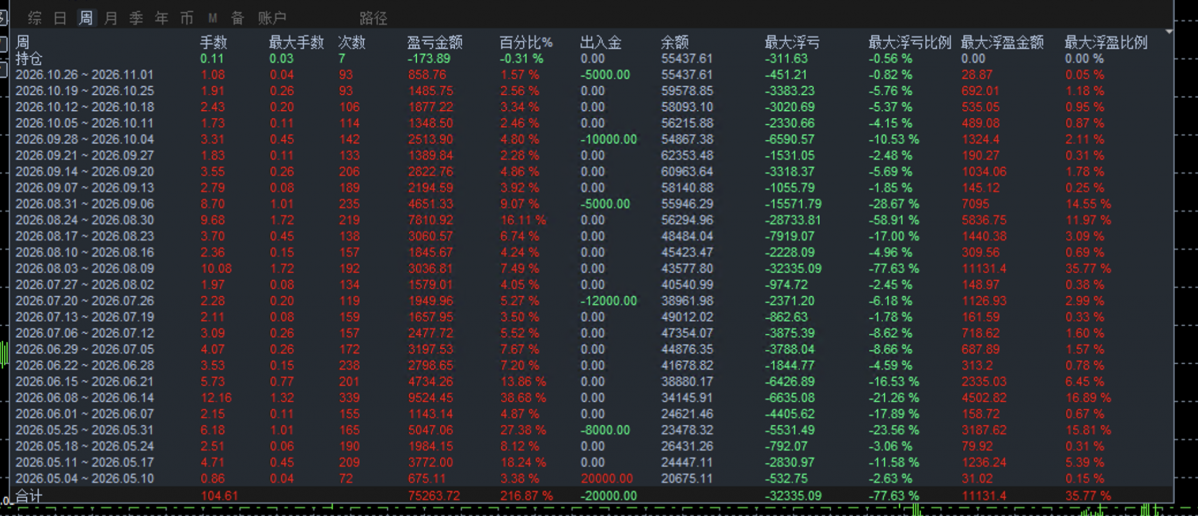Open the M tab

click(212, 18)
